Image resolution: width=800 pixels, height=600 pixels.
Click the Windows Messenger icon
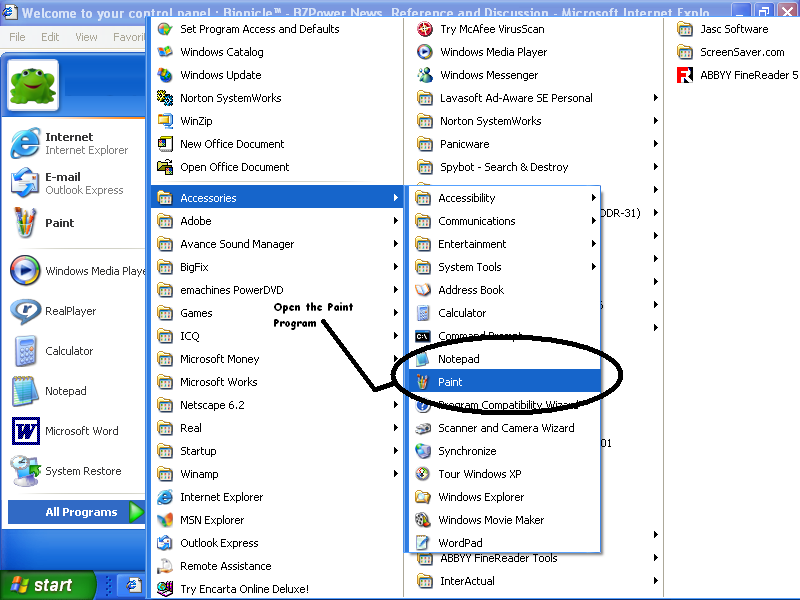click(424, 75)
